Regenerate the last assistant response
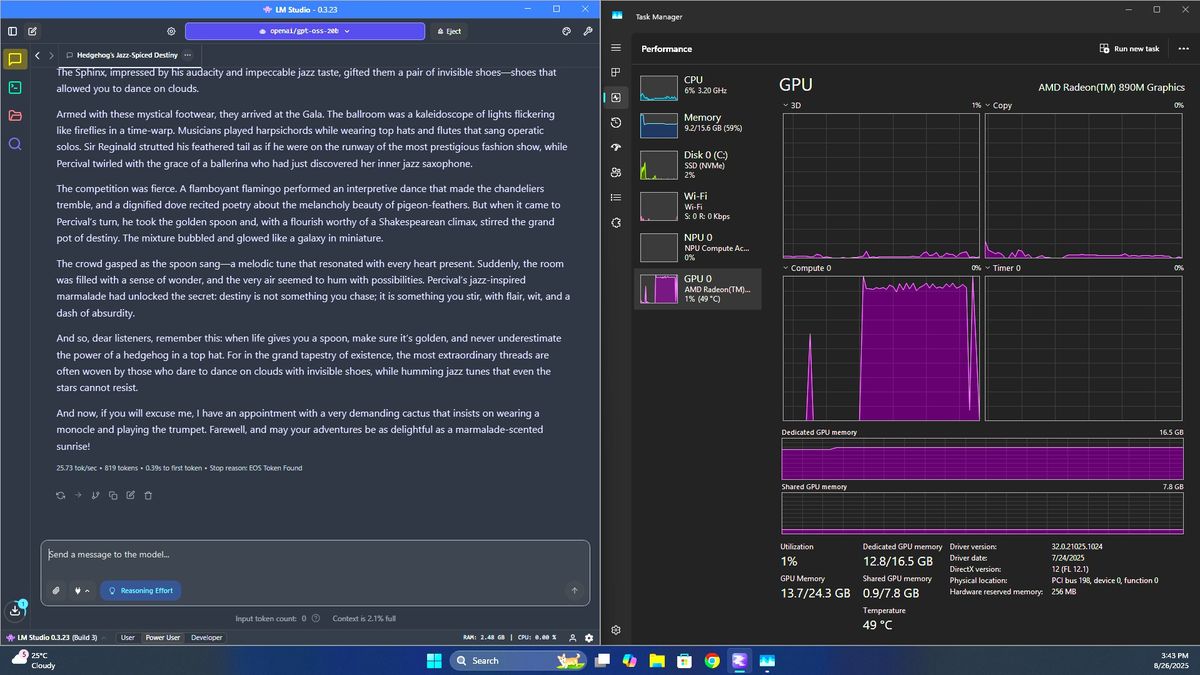 [61, 495]
